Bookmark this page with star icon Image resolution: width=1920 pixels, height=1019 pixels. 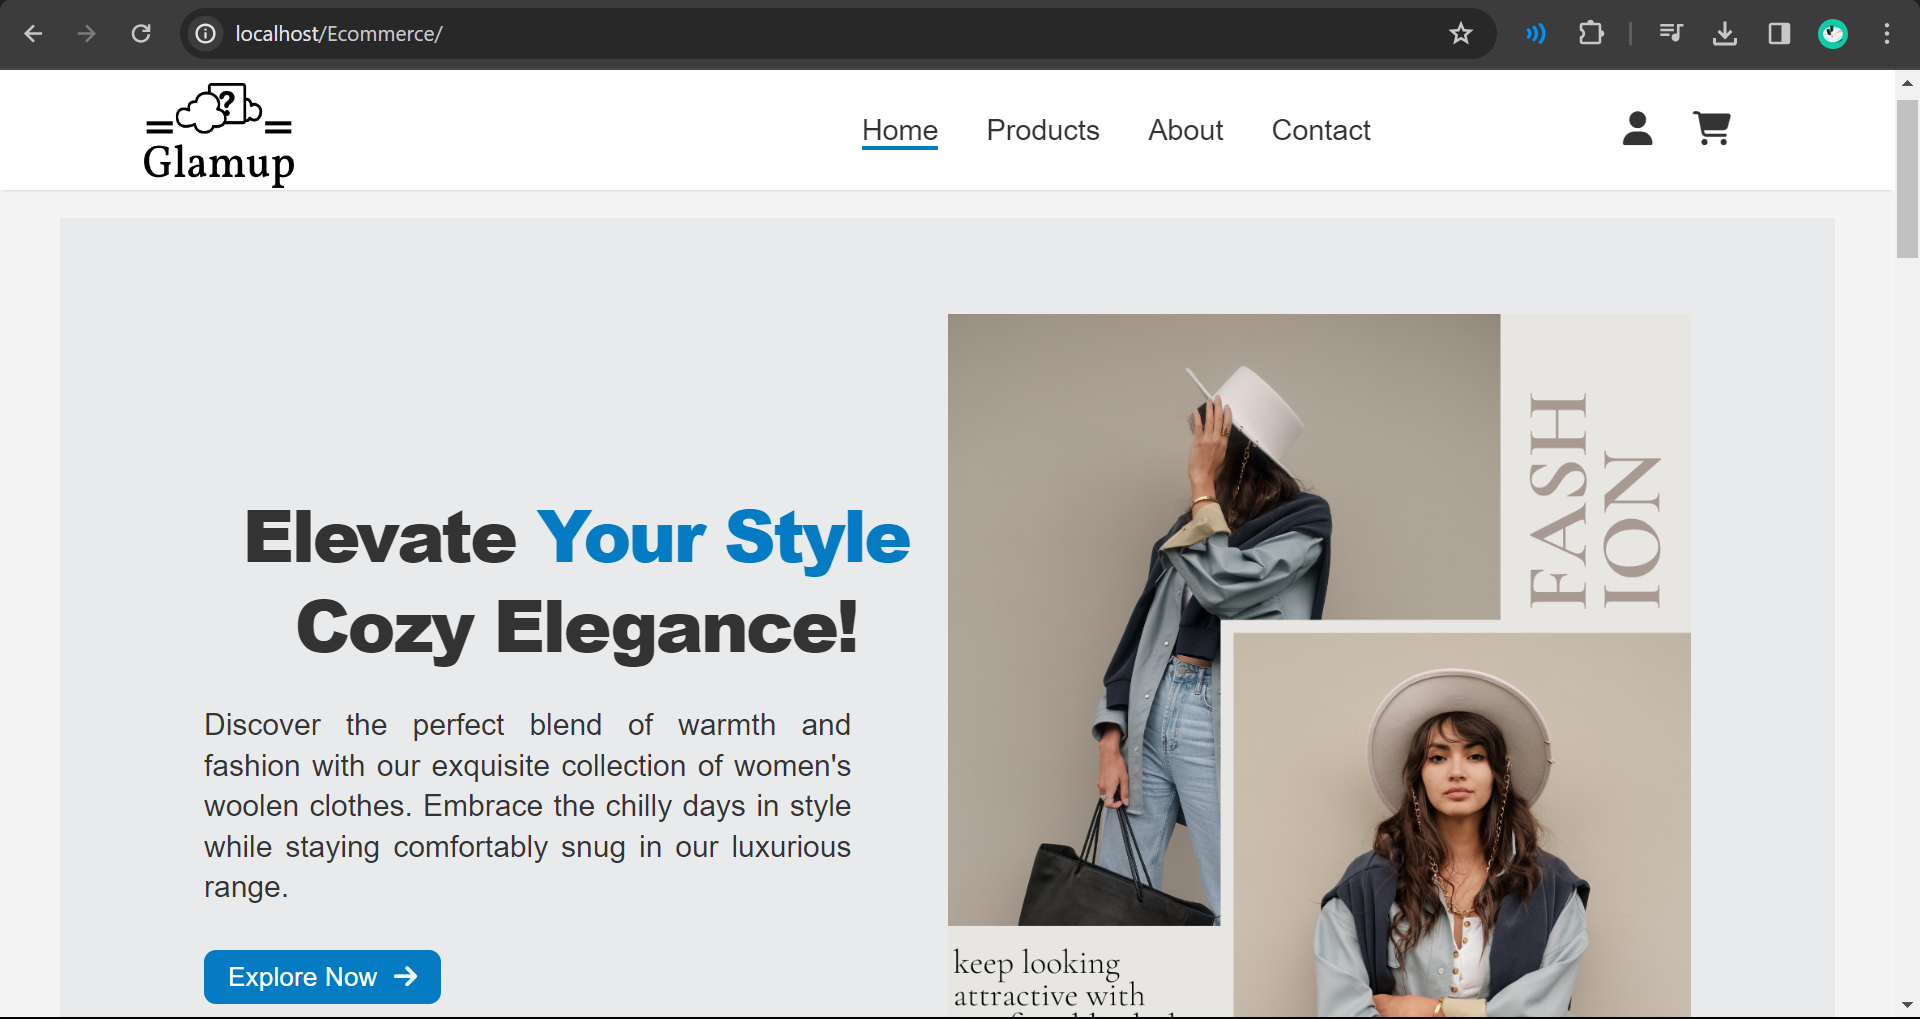[x=1461, y=34]
